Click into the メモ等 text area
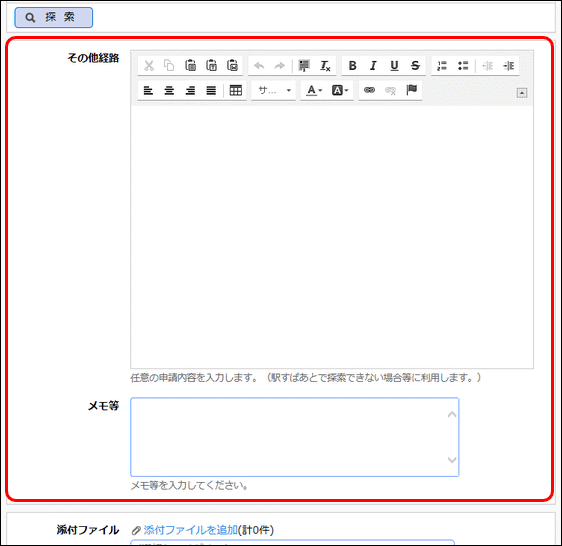 (295, 437)
